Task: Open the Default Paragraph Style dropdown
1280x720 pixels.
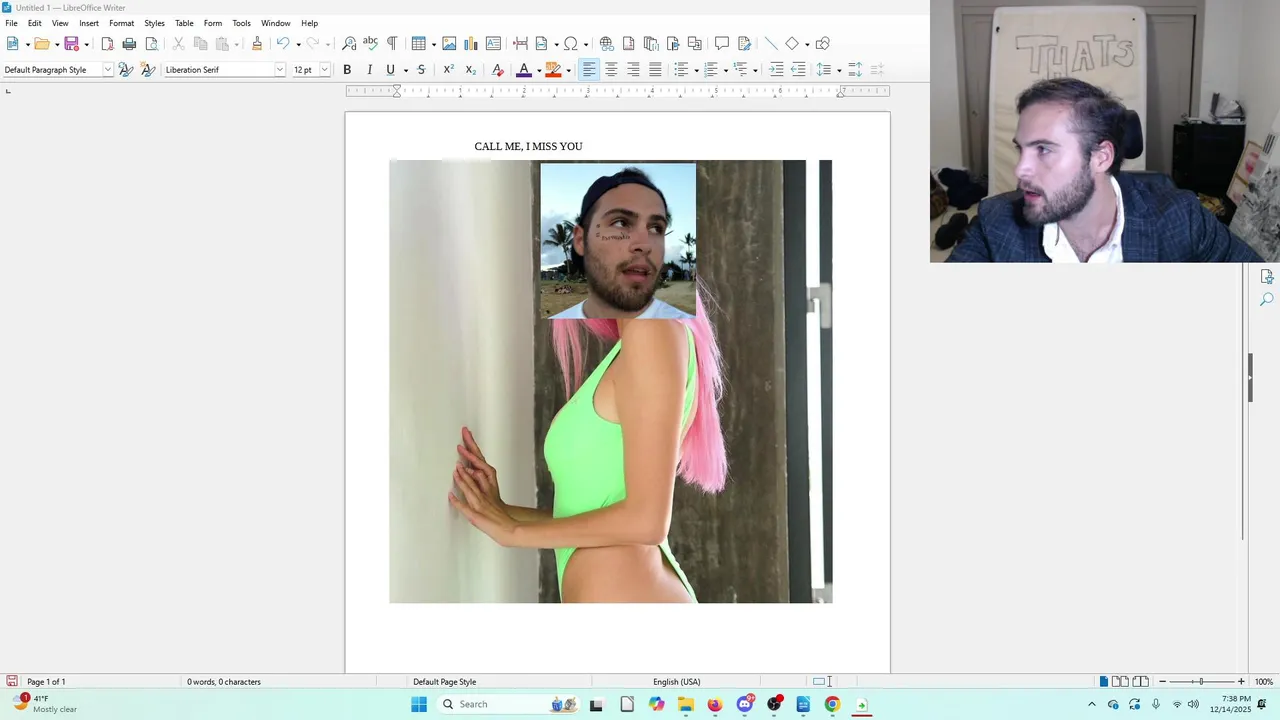Action: pyautogui.click(x=108, y=69)
